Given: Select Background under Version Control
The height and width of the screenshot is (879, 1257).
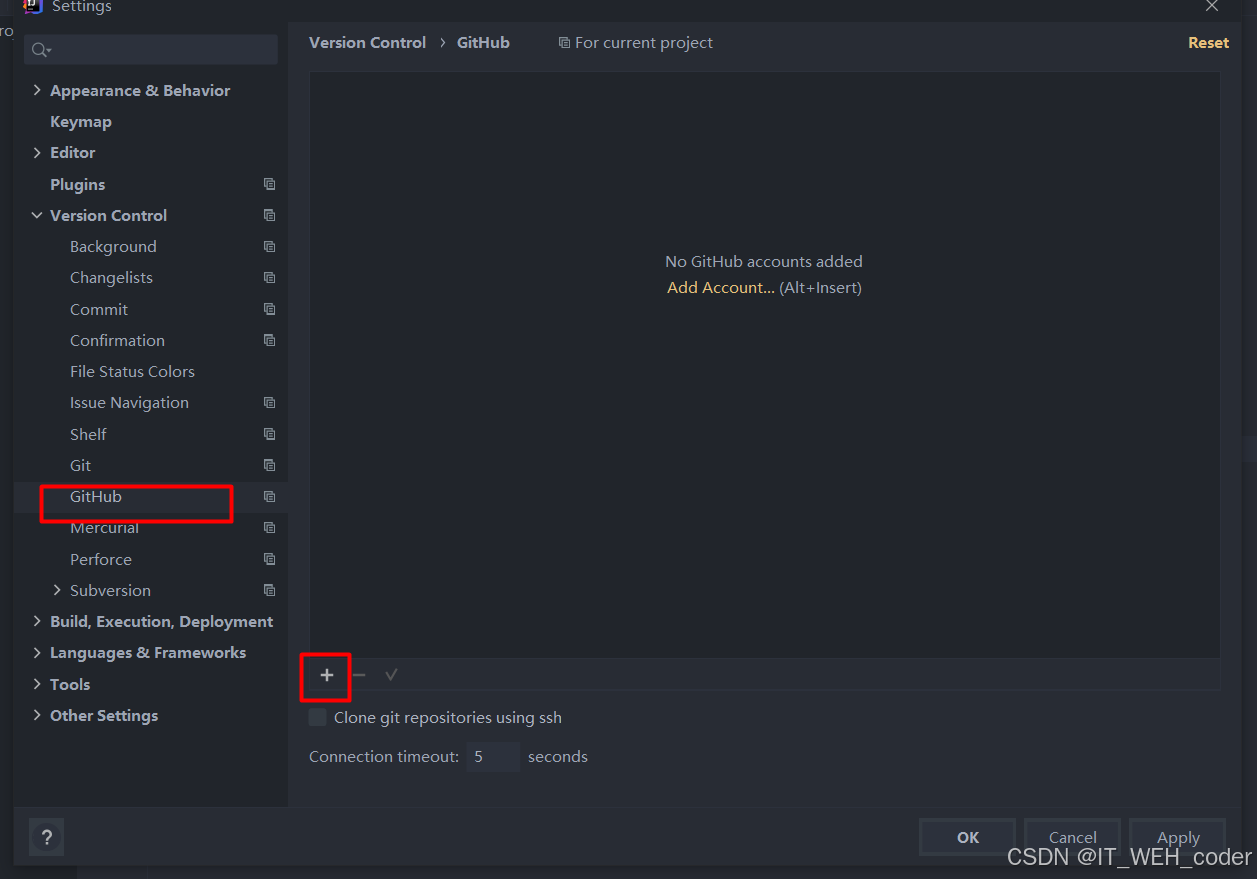Looking at the screenshot, I should pos(113,246).
